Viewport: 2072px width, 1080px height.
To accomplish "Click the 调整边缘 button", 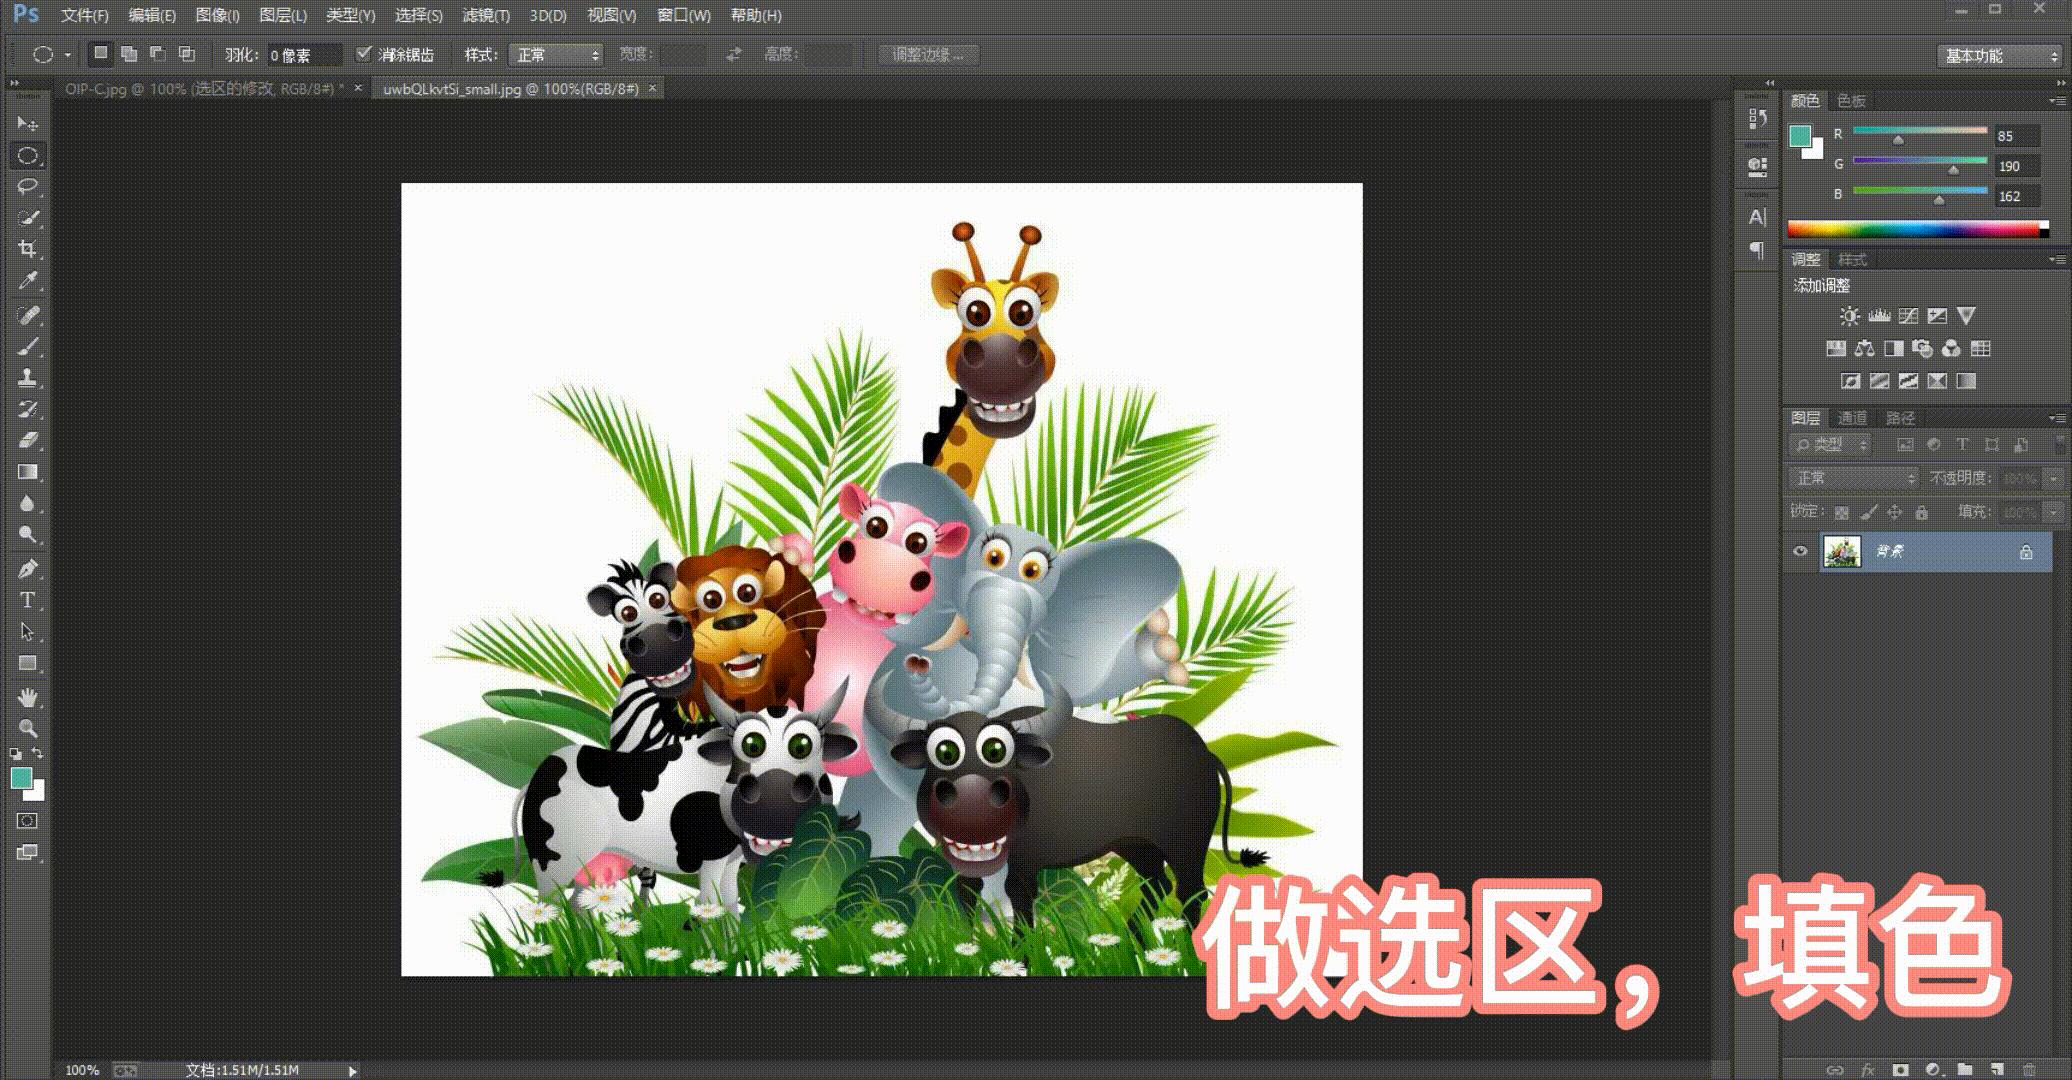I will click(x=928, y=55).
